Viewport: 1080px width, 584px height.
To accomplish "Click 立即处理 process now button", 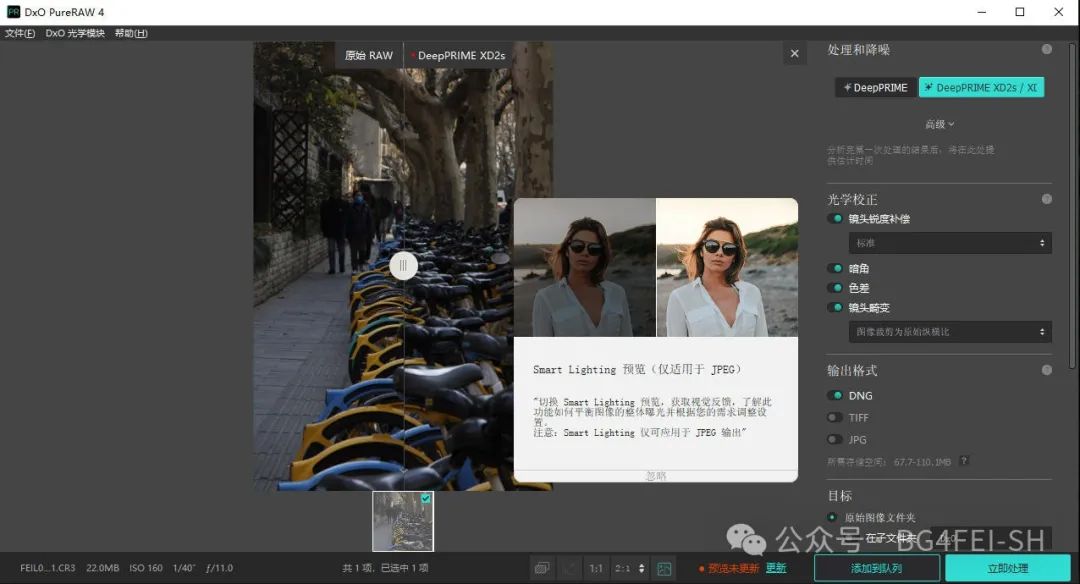I will 1007,568.
